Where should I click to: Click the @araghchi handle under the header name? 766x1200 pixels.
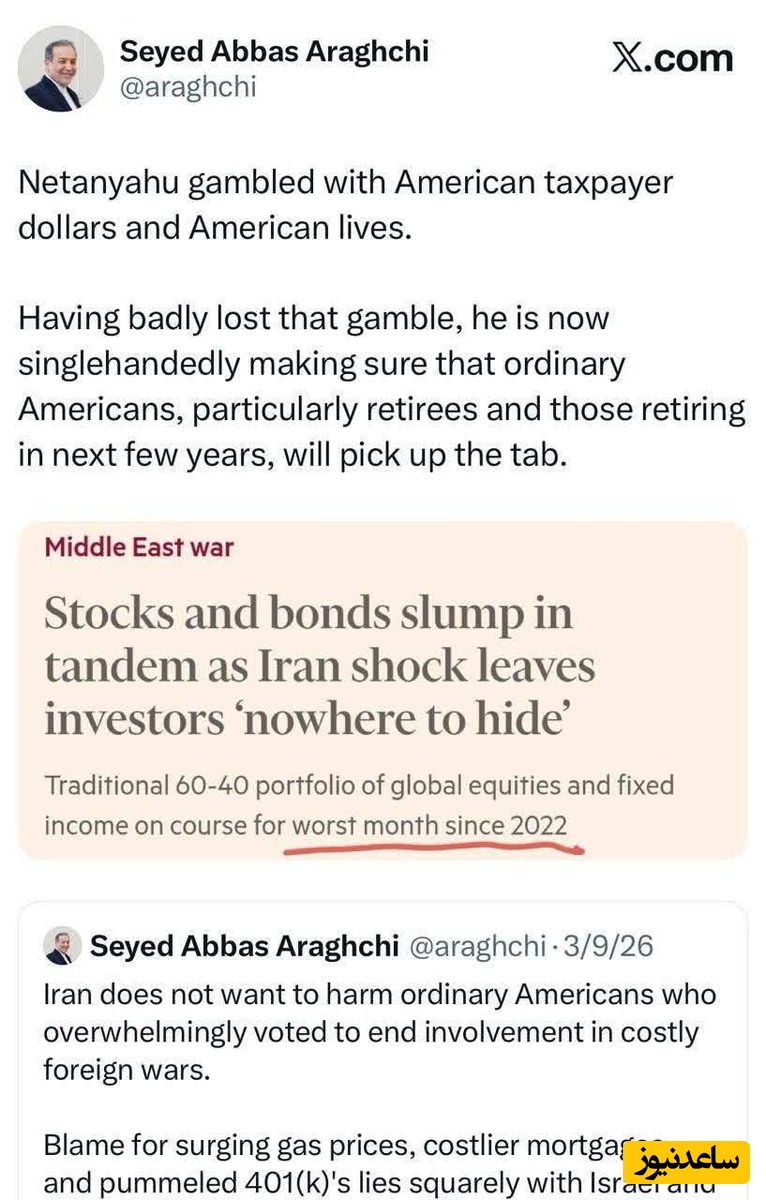click(188, 87)
